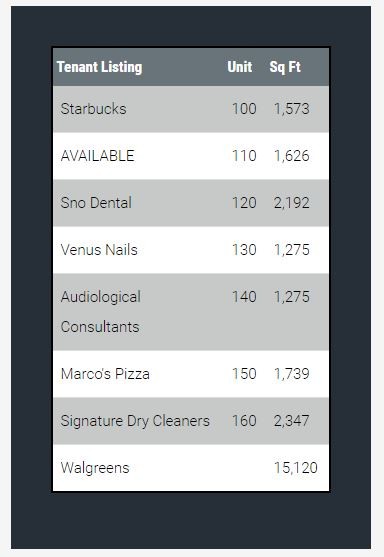Click unit number 150

244,374
